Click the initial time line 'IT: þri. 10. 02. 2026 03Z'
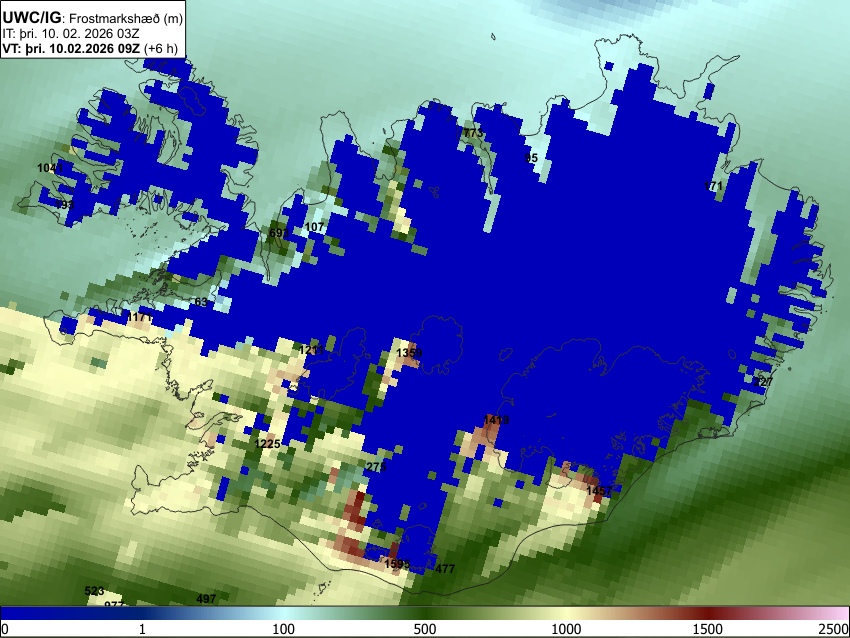 [x=70, y=34]
